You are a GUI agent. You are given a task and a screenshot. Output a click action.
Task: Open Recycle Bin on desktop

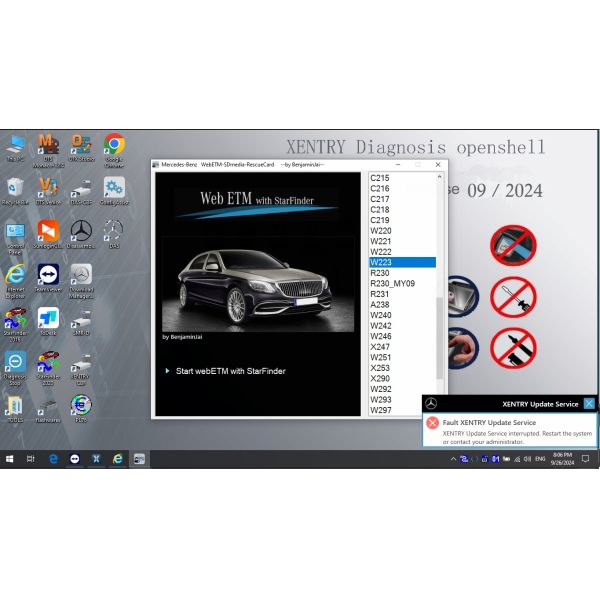tap(15, 188)
